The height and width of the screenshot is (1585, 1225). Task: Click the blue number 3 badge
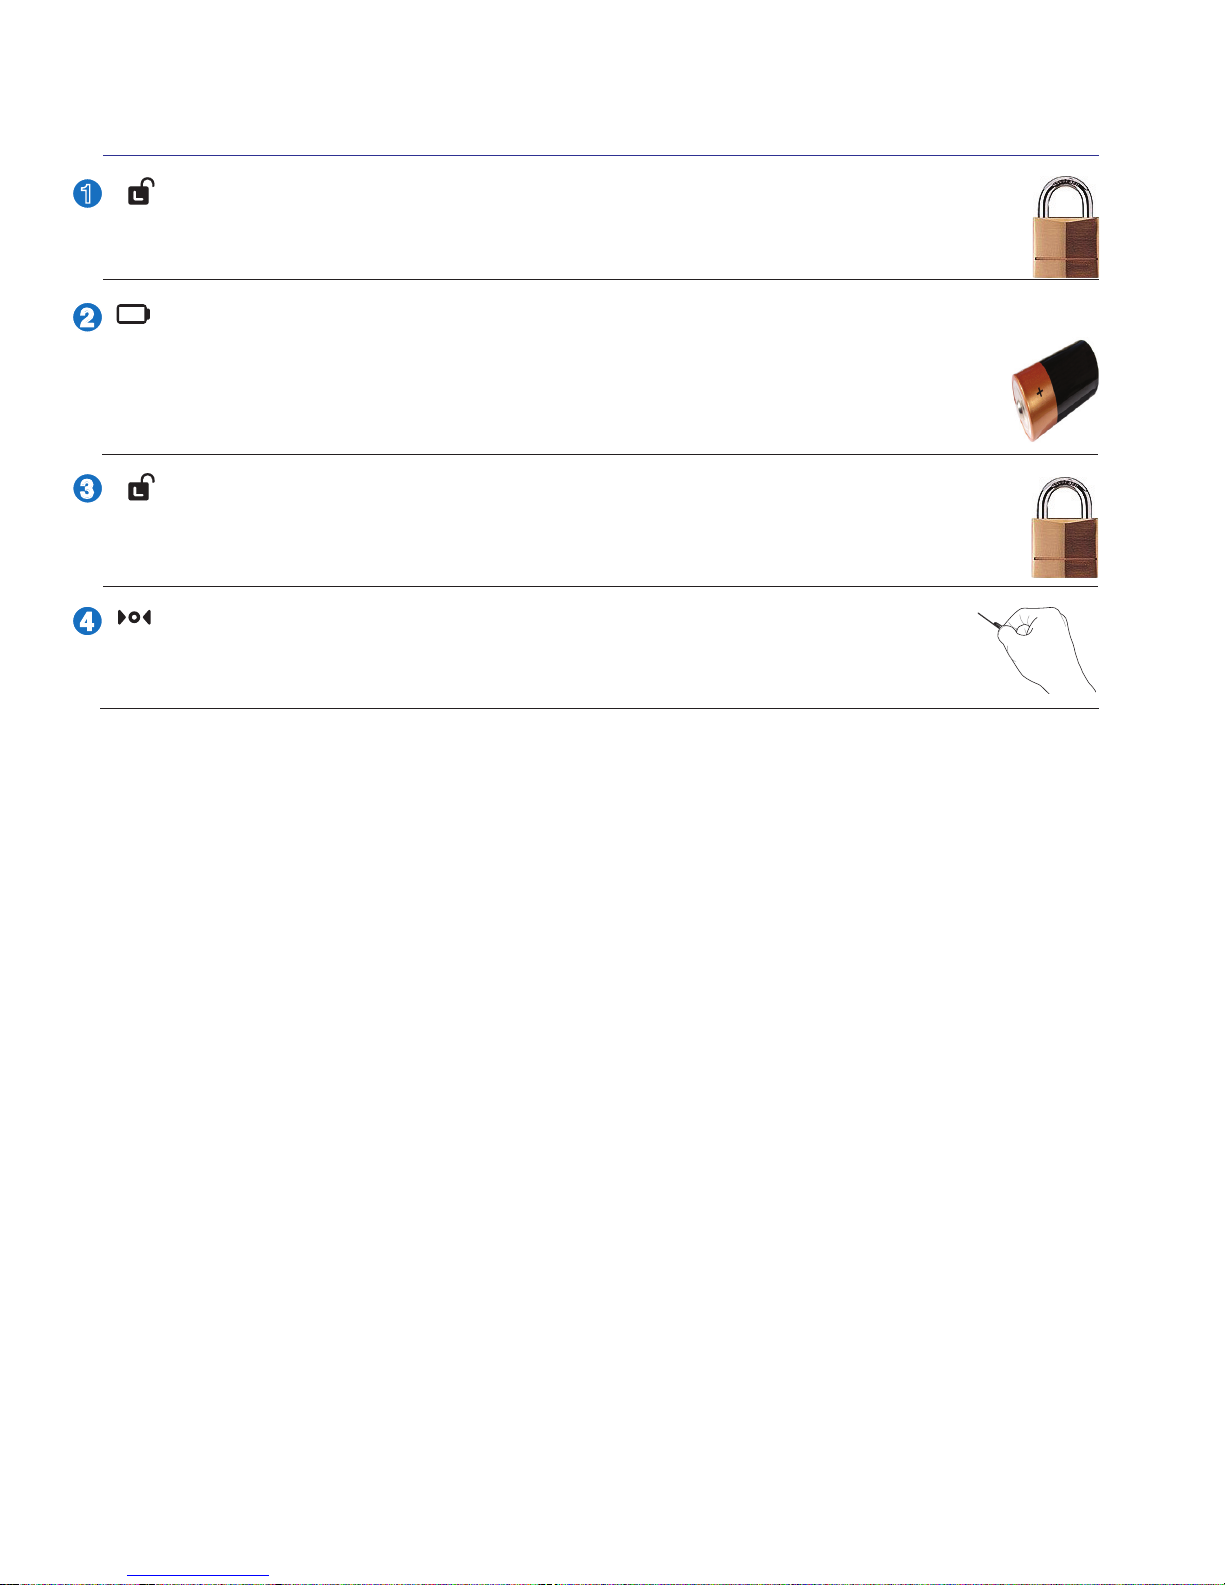point(88,489)
